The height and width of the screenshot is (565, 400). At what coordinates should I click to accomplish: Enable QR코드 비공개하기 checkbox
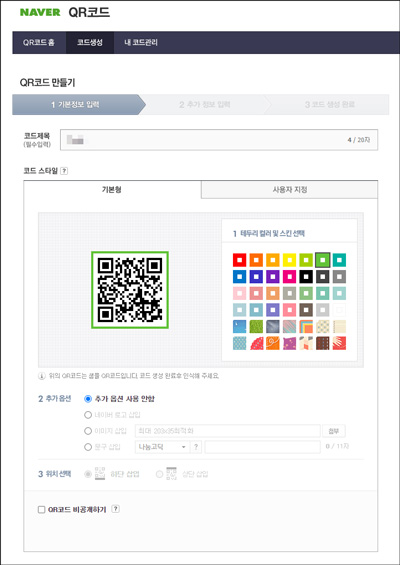pyautogui.click(x=41, y=510)
